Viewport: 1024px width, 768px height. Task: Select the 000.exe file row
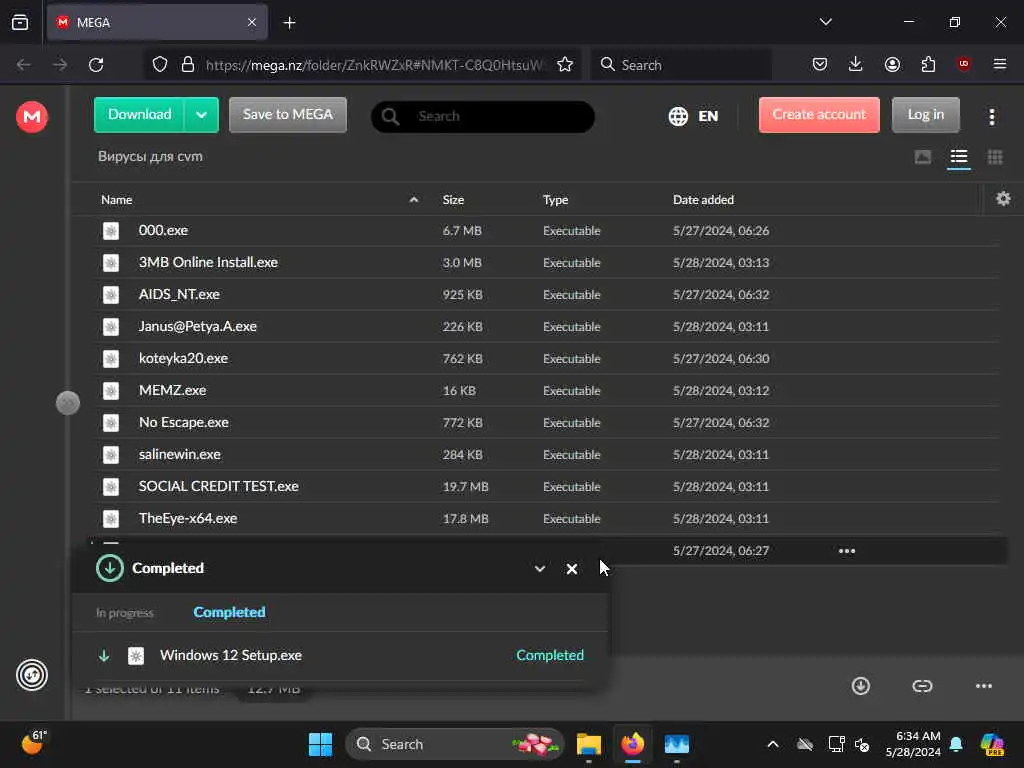click(549, 231)
